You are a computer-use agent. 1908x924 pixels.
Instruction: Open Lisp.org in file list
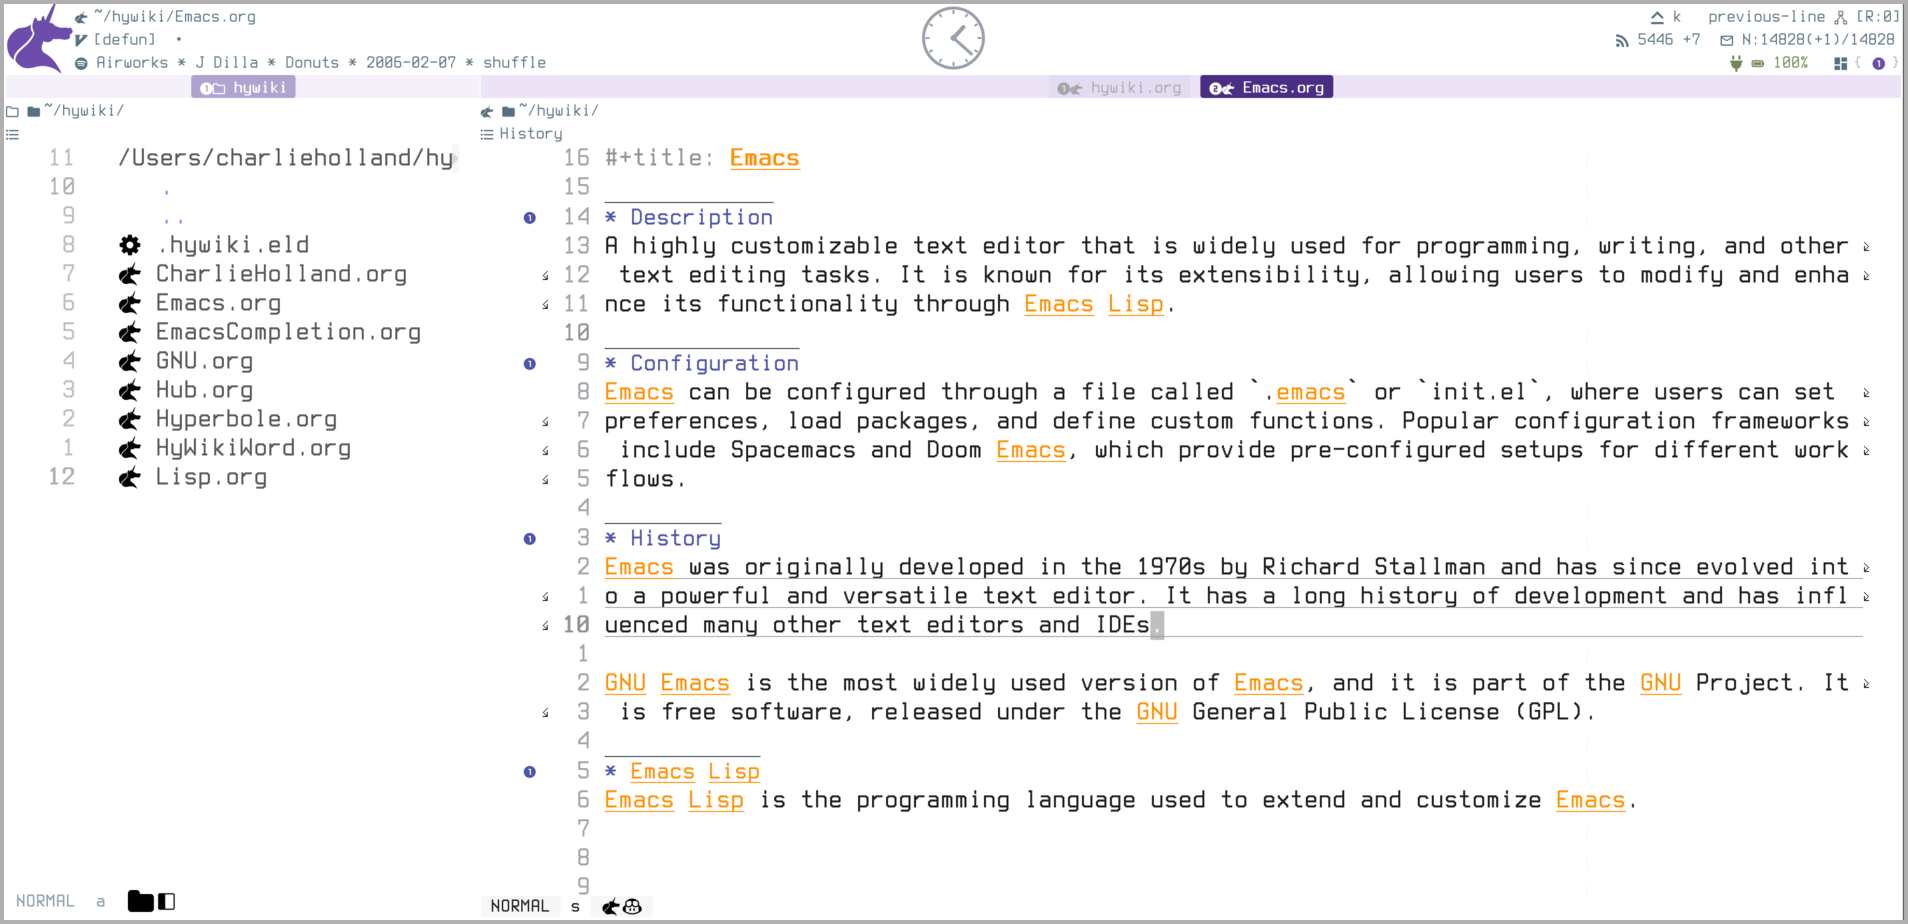(211, 477)
